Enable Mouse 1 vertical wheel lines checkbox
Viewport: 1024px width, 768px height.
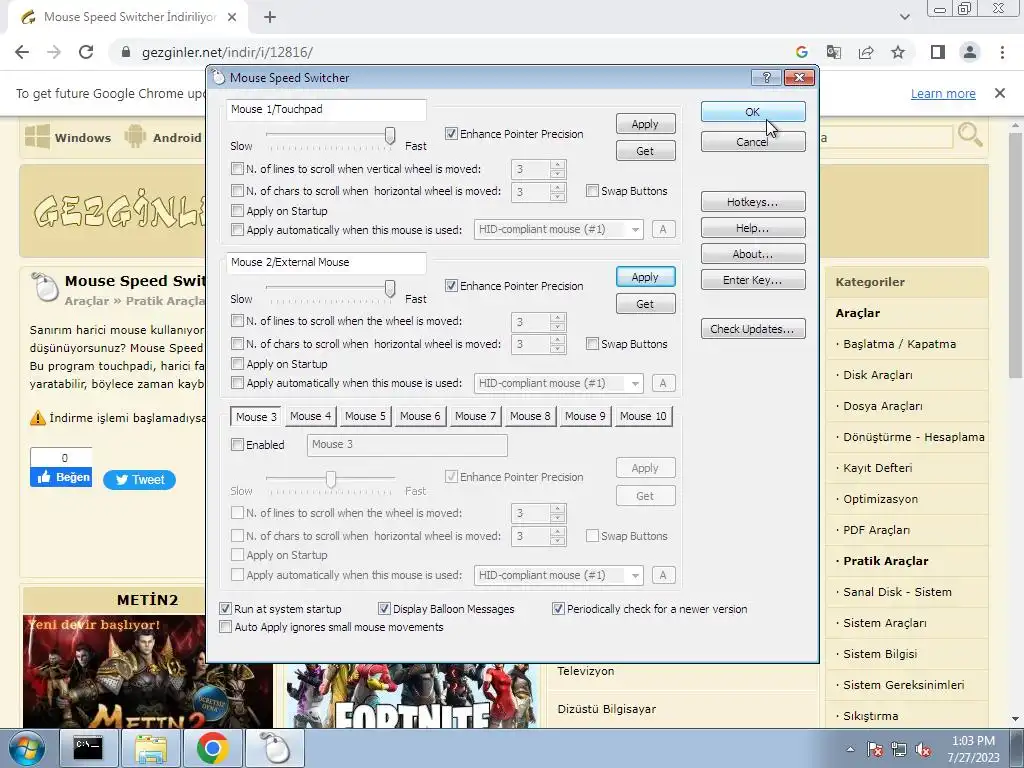237,169
